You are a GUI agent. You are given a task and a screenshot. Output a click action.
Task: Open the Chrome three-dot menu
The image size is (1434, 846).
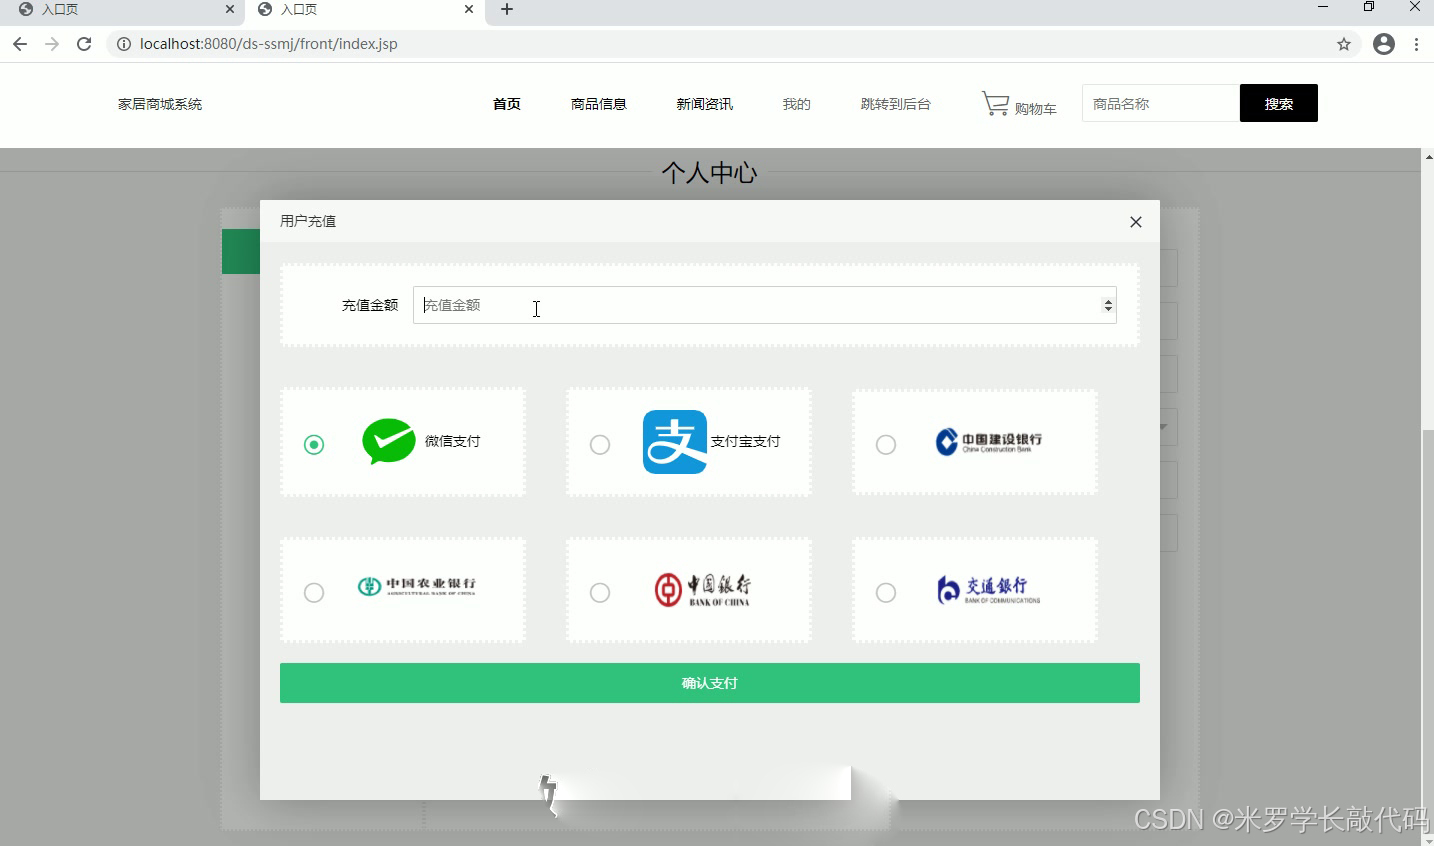pyautogui.click(x=1417, y=44)
